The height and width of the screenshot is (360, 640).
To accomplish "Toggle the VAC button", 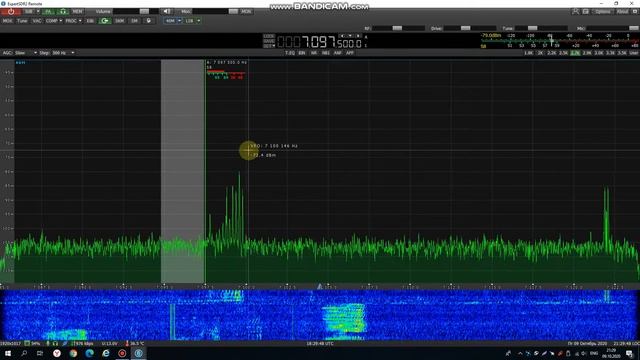I will [37, 20].
